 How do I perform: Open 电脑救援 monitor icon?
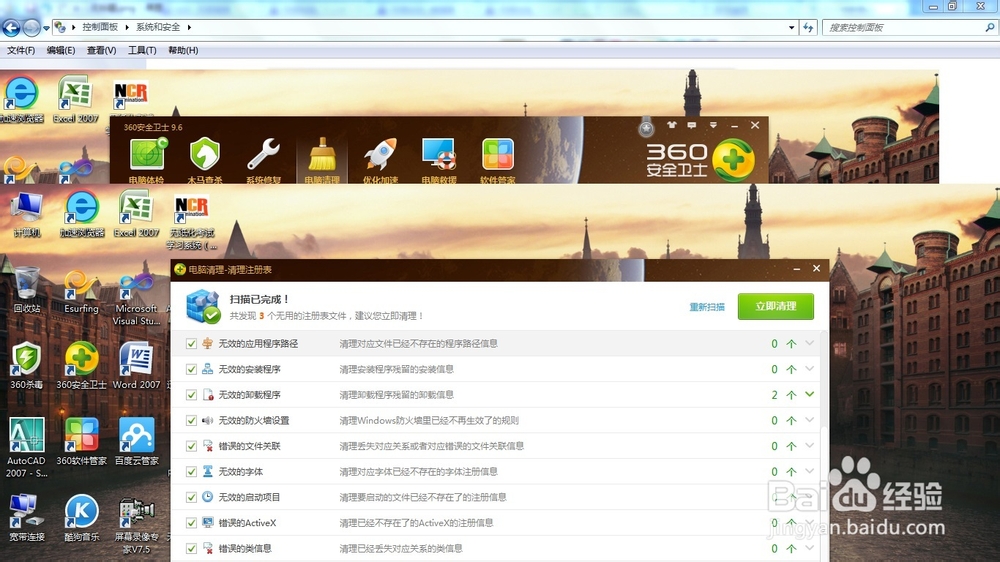[439, 159]
